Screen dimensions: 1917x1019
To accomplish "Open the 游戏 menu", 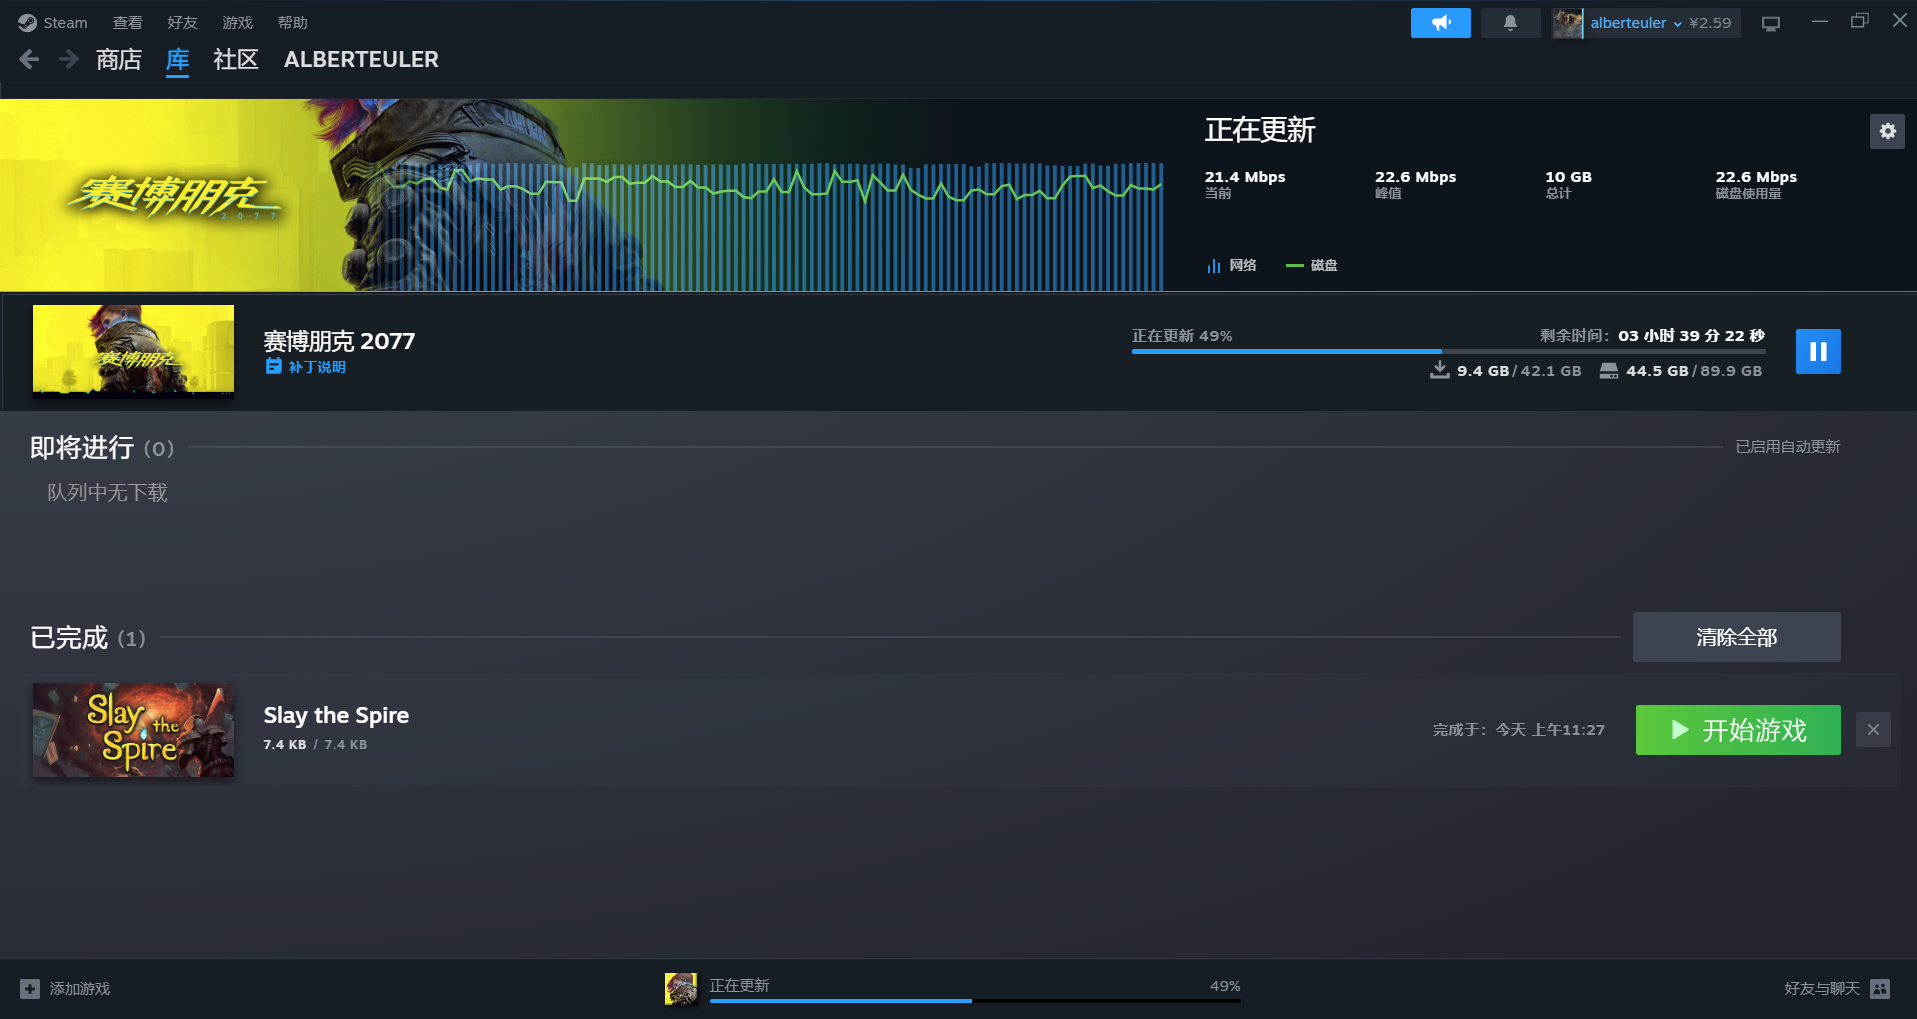I will tap(237, 22).
